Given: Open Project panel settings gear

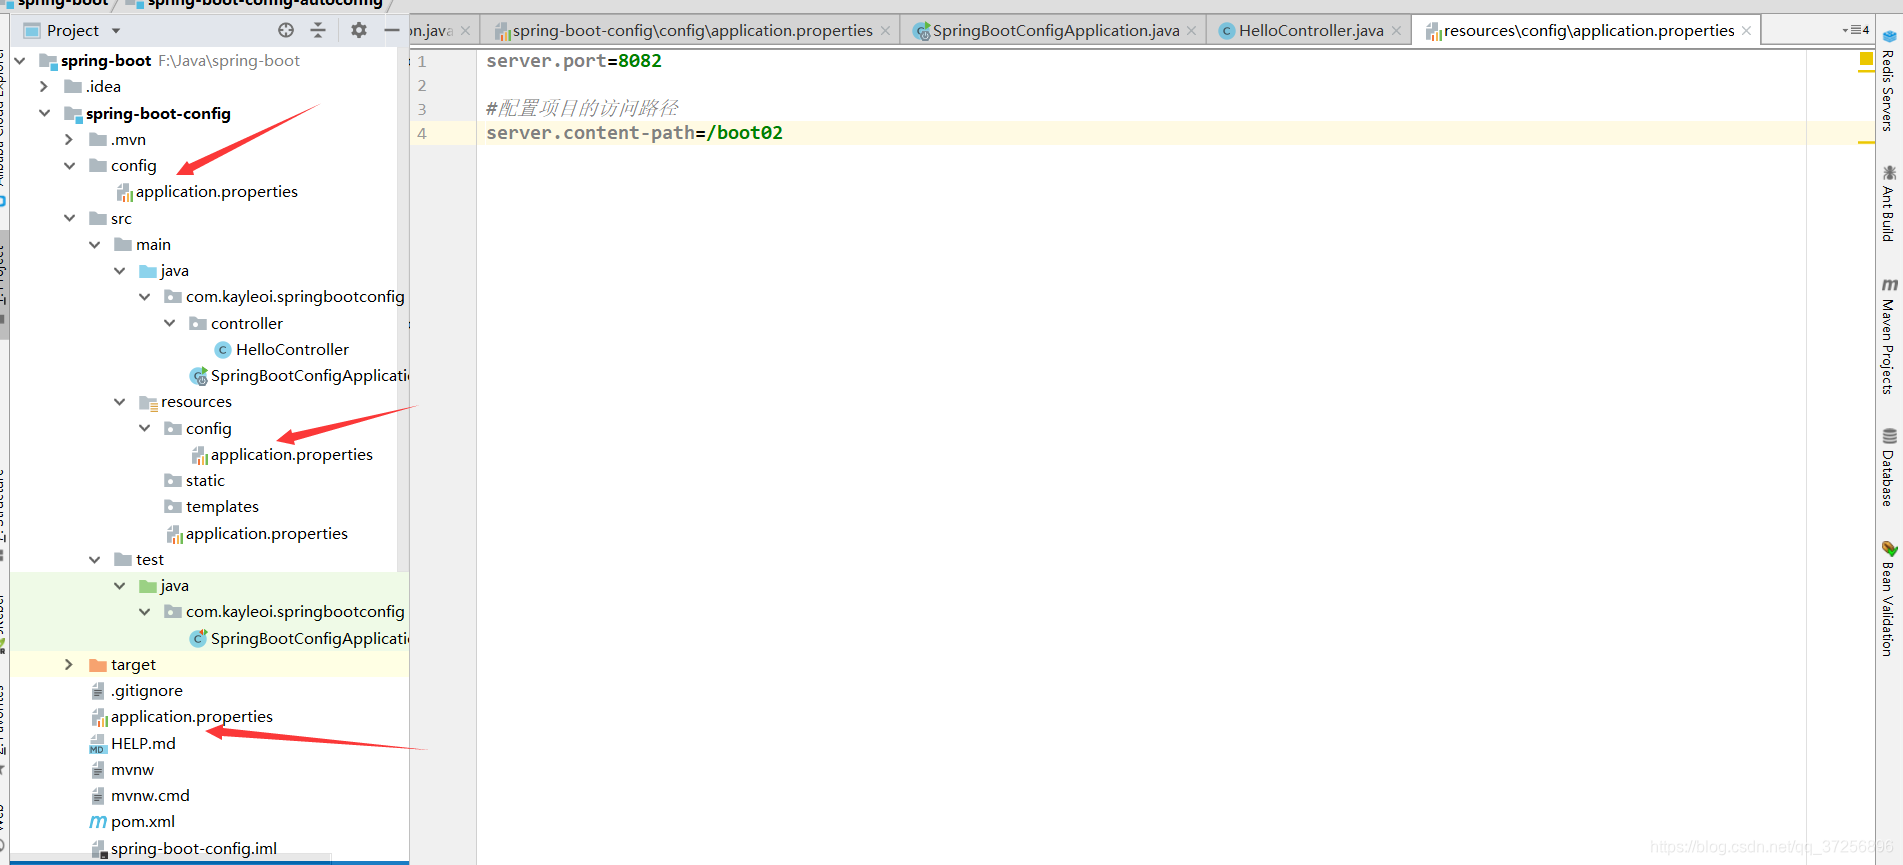Looking at the screenshot, I should [x=359, y=30].
